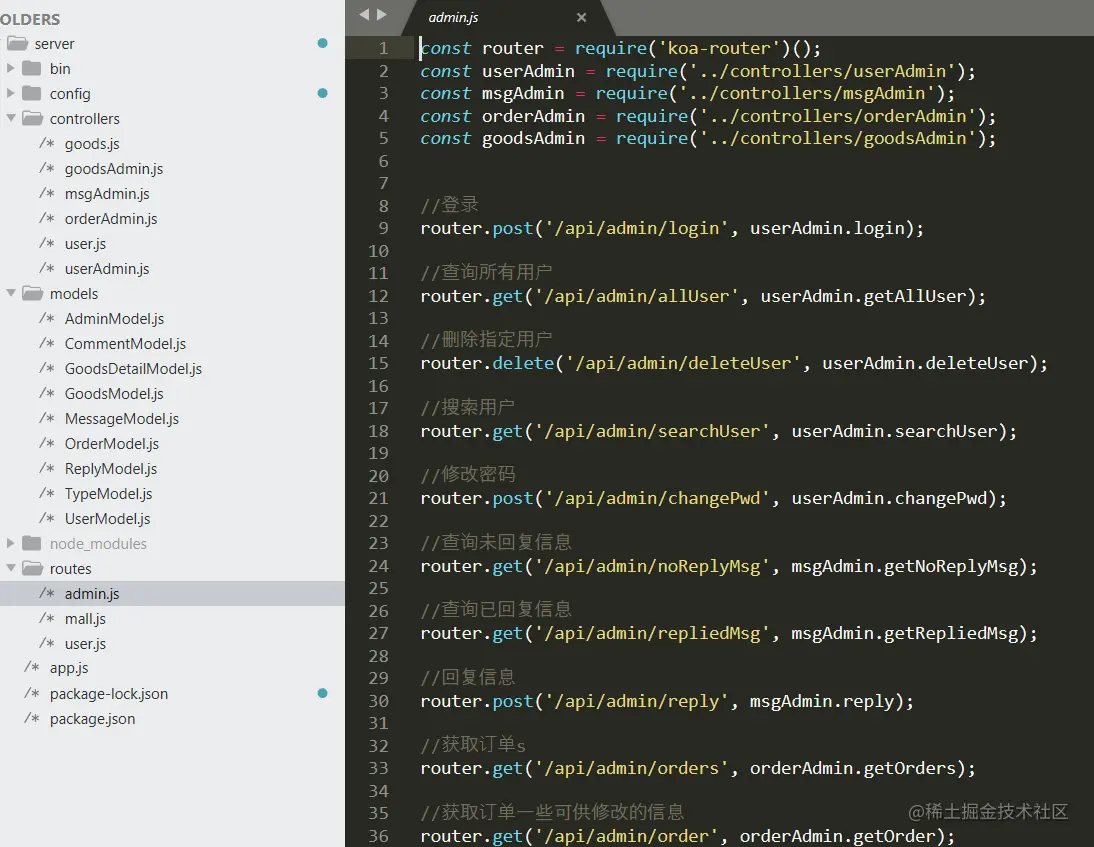Screen dimensions: 1094x847
Task: Click the bin folder icon
Action: (x=31, y=68)
